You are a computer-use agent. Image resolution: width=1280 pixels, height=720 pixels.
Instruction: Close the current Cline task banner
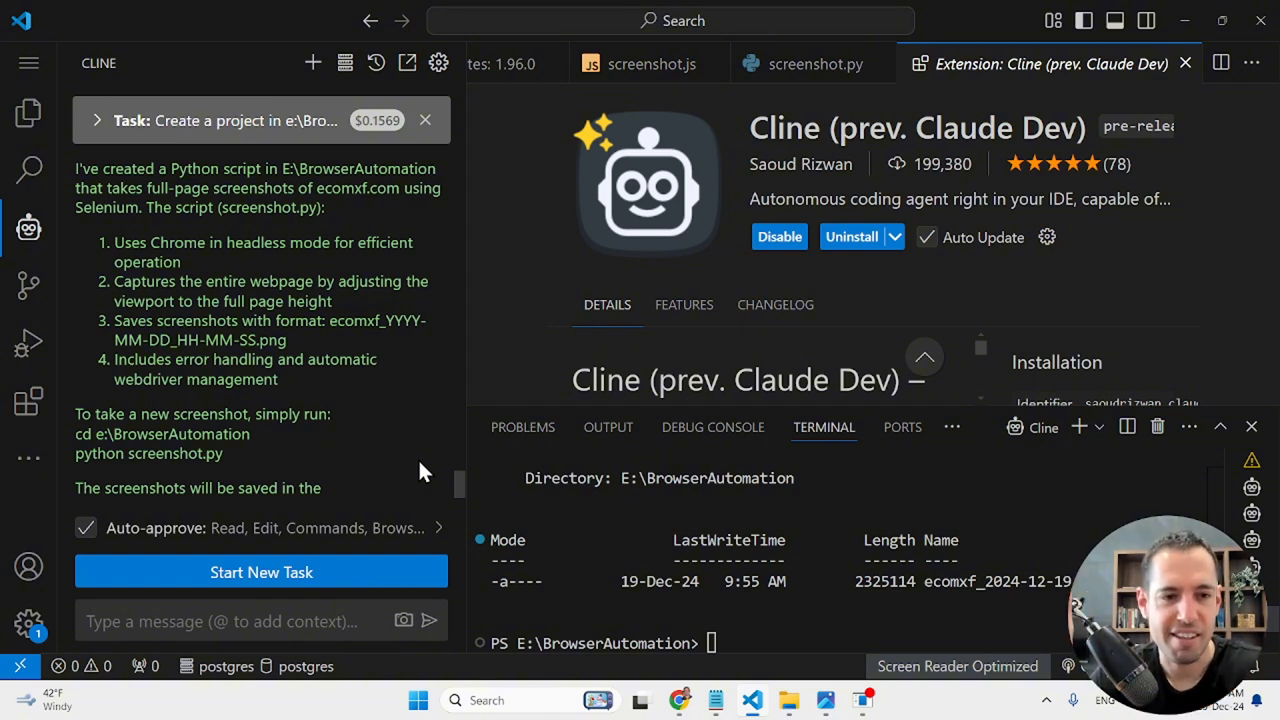[425, 120]
